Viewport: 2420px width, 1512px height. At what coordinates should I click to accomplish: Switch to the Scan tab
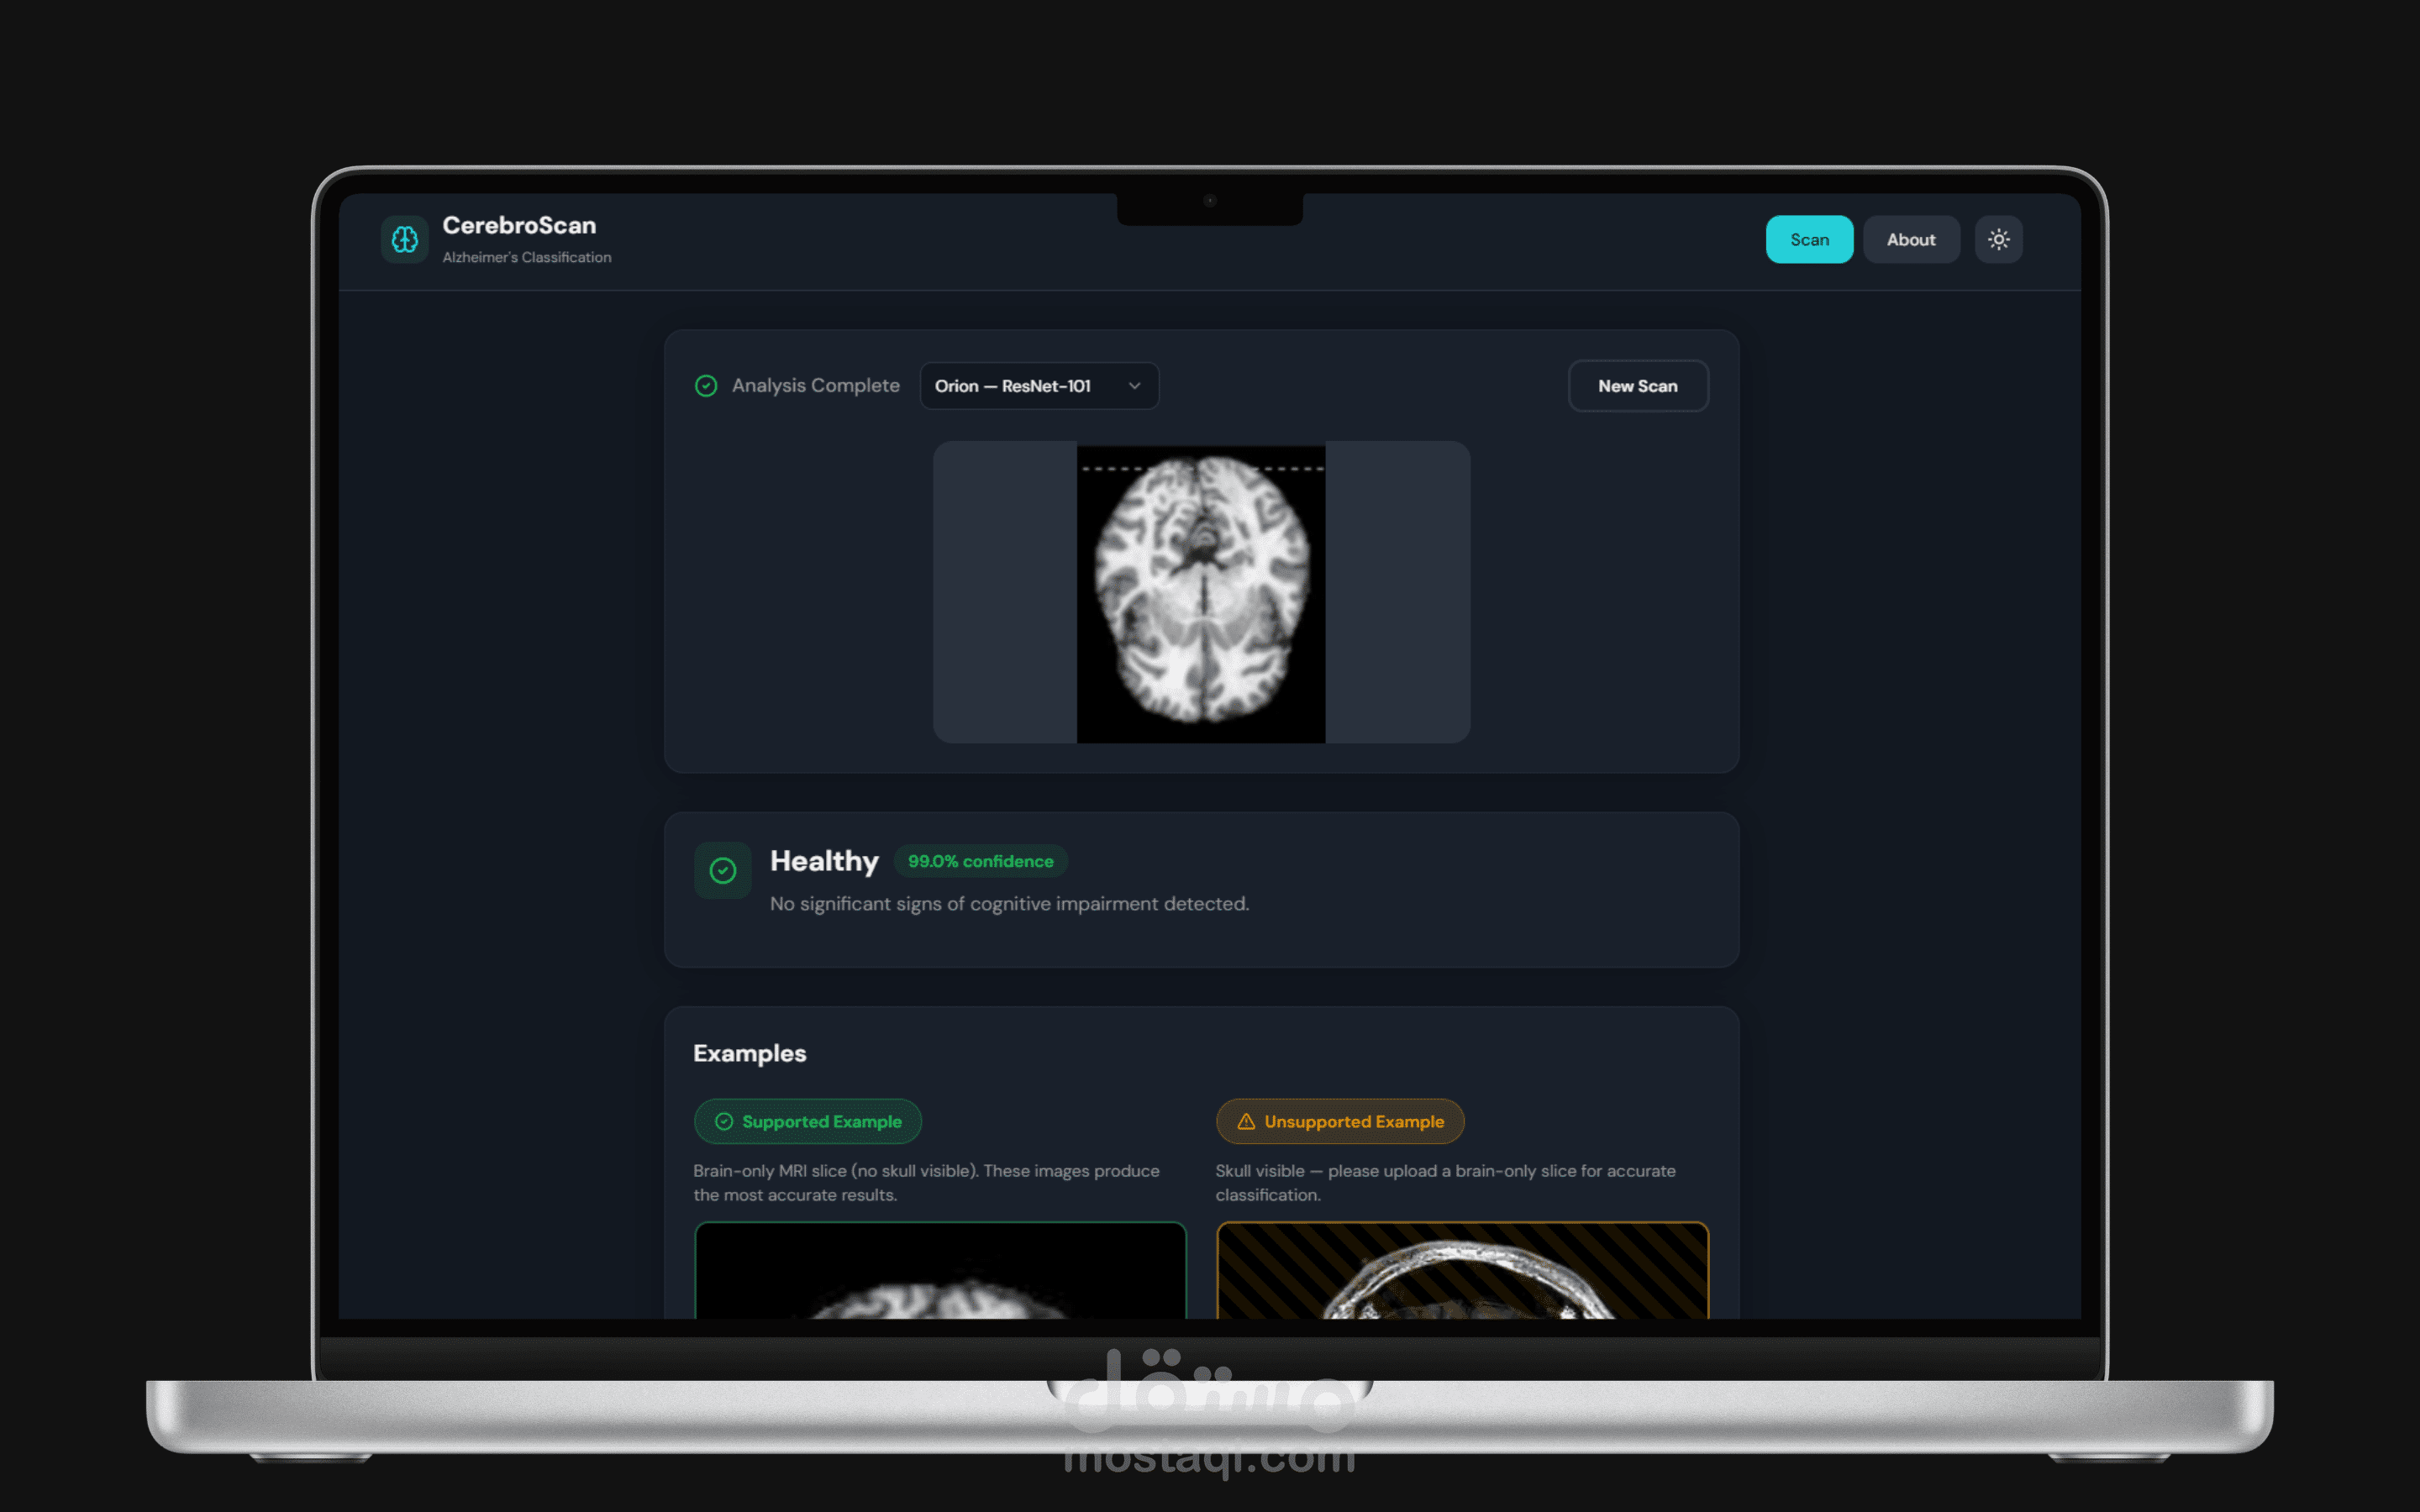[x=1808, y=240]
